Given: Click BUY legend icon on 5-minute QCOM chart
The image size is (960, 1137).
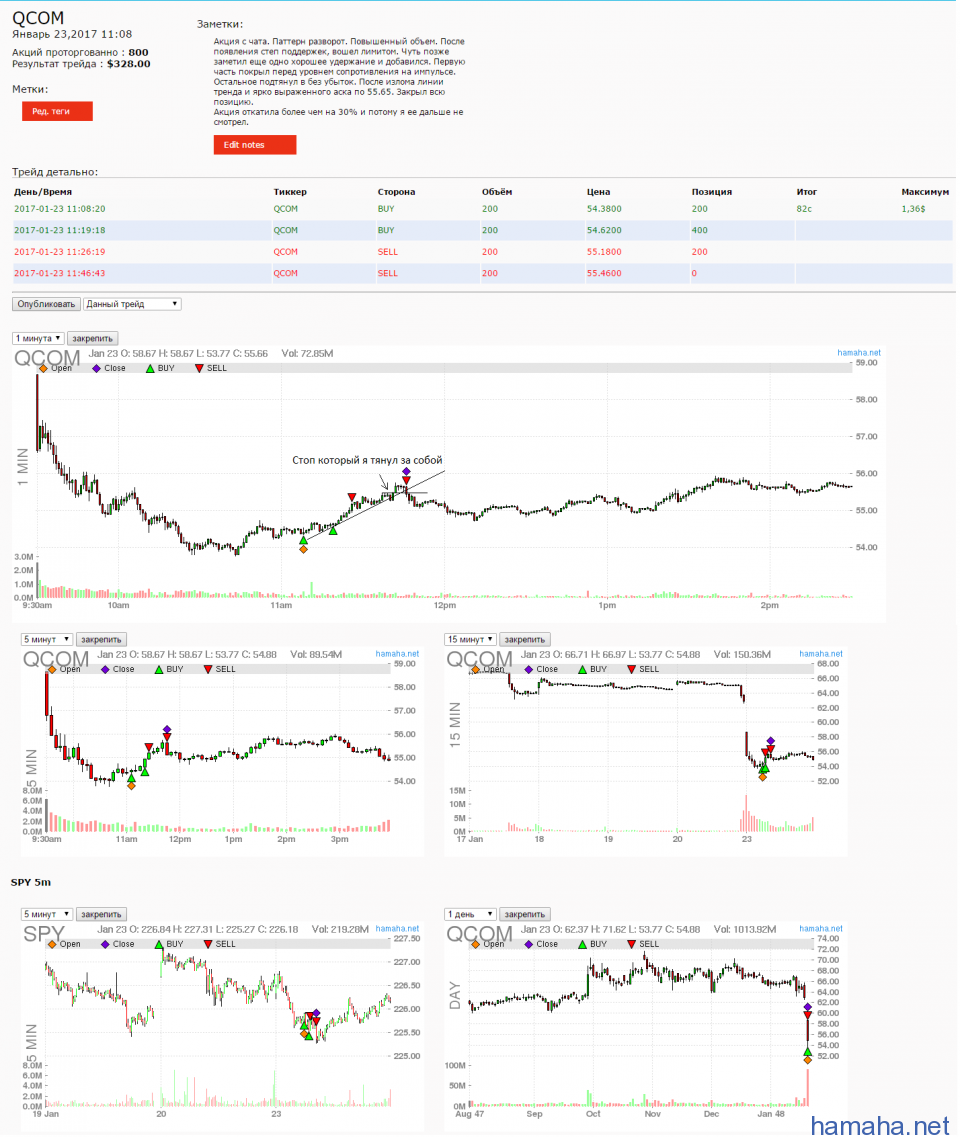Looking at the screenshot, I should [x=159, y=669].
